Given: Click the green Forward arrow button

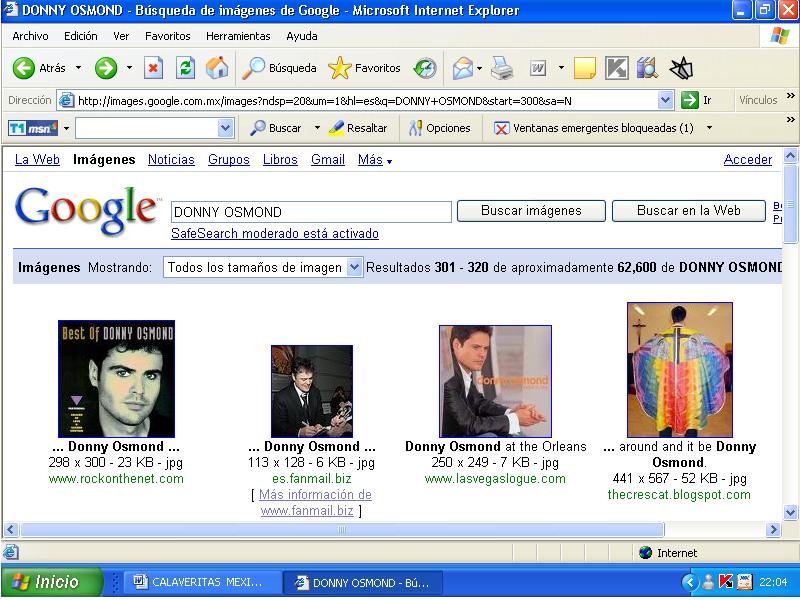Looking at the screenshot, I should (106, 68).
